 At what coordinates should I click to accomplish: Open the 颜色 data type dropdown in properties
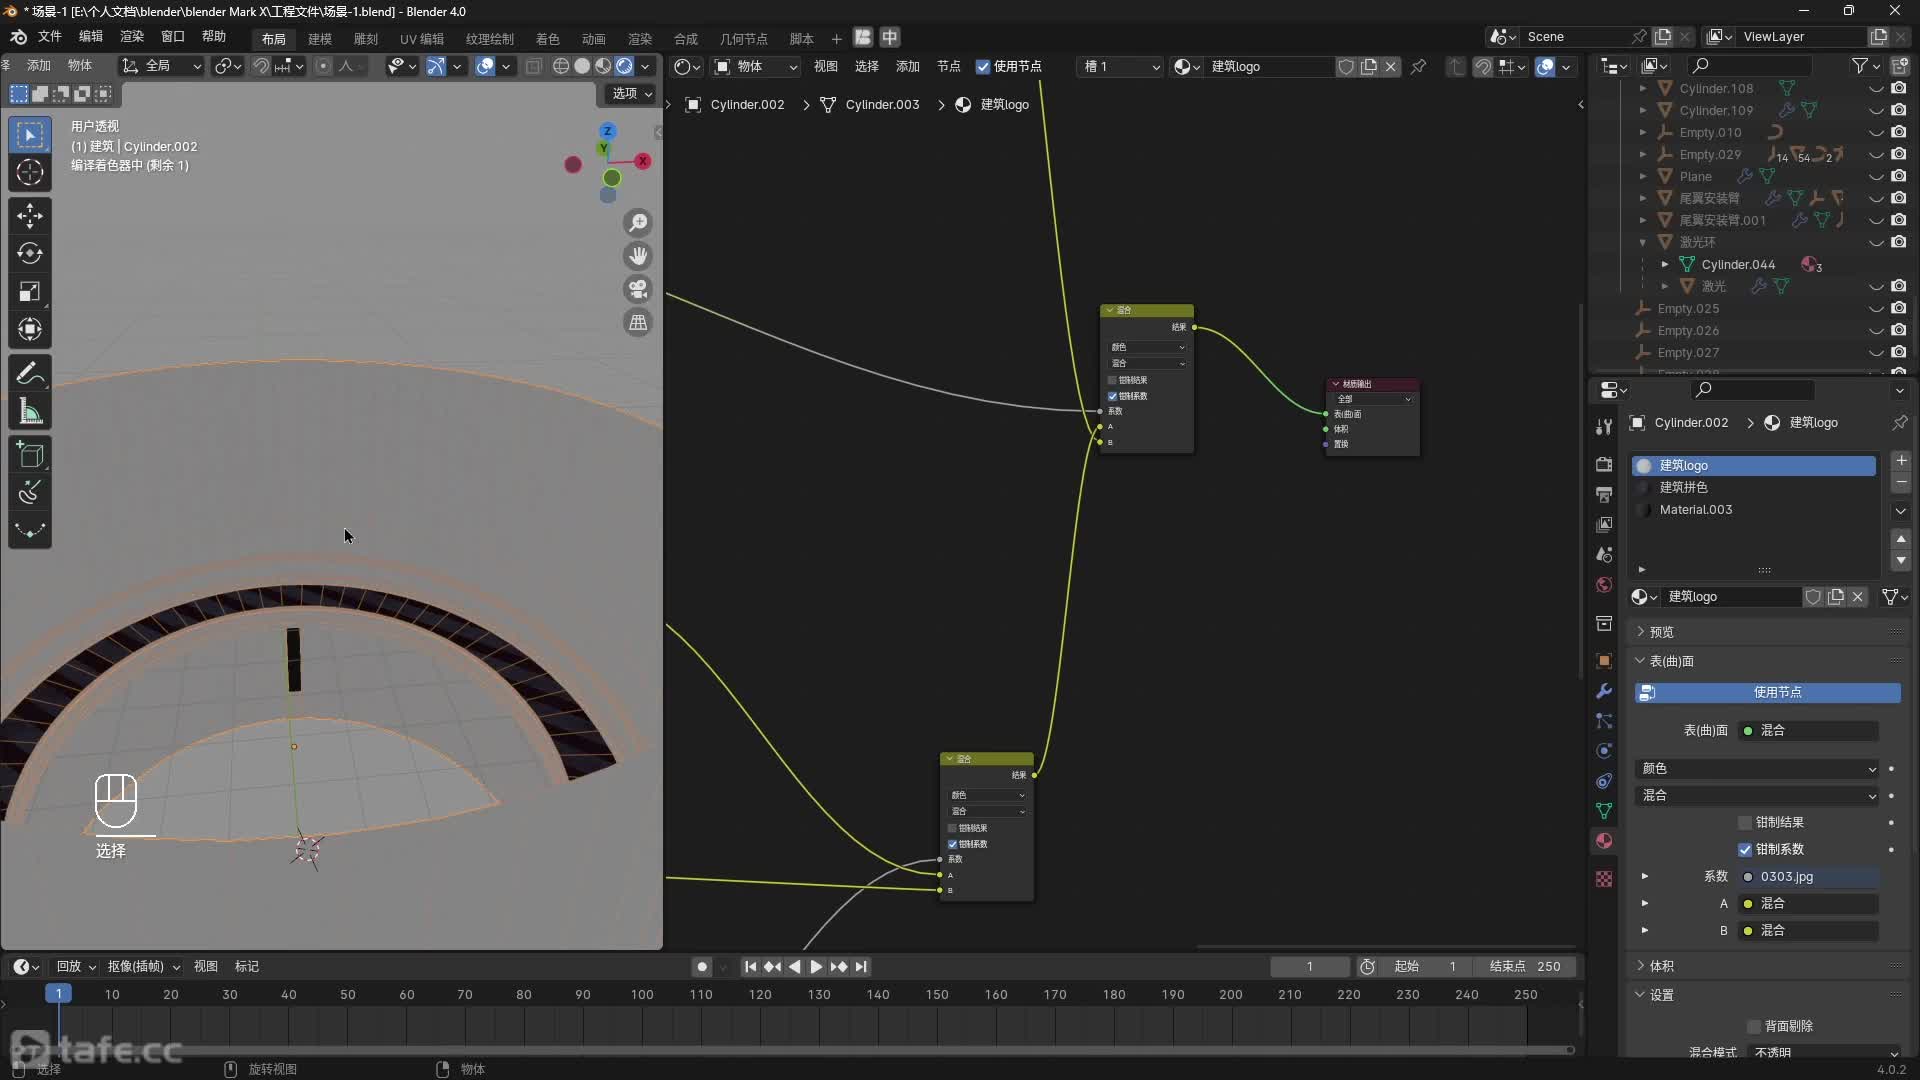point(1756,769)
